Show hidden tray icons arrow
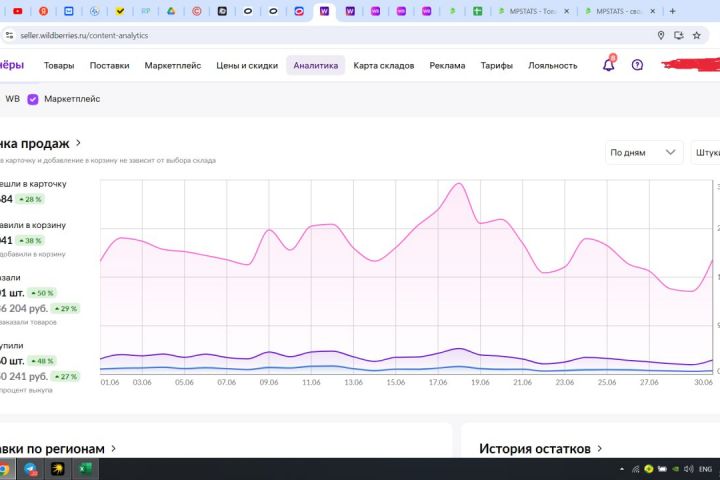The width and height of the screenshot is (720, 480). tap(622, 469)
